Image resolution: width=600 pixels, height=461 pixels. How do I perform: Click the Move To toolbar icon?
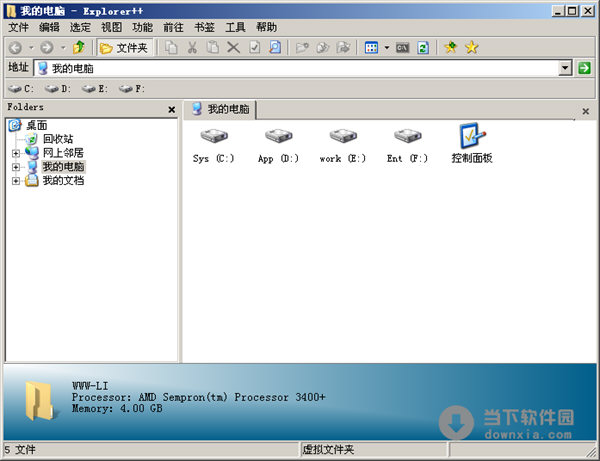tap(343, 48)
